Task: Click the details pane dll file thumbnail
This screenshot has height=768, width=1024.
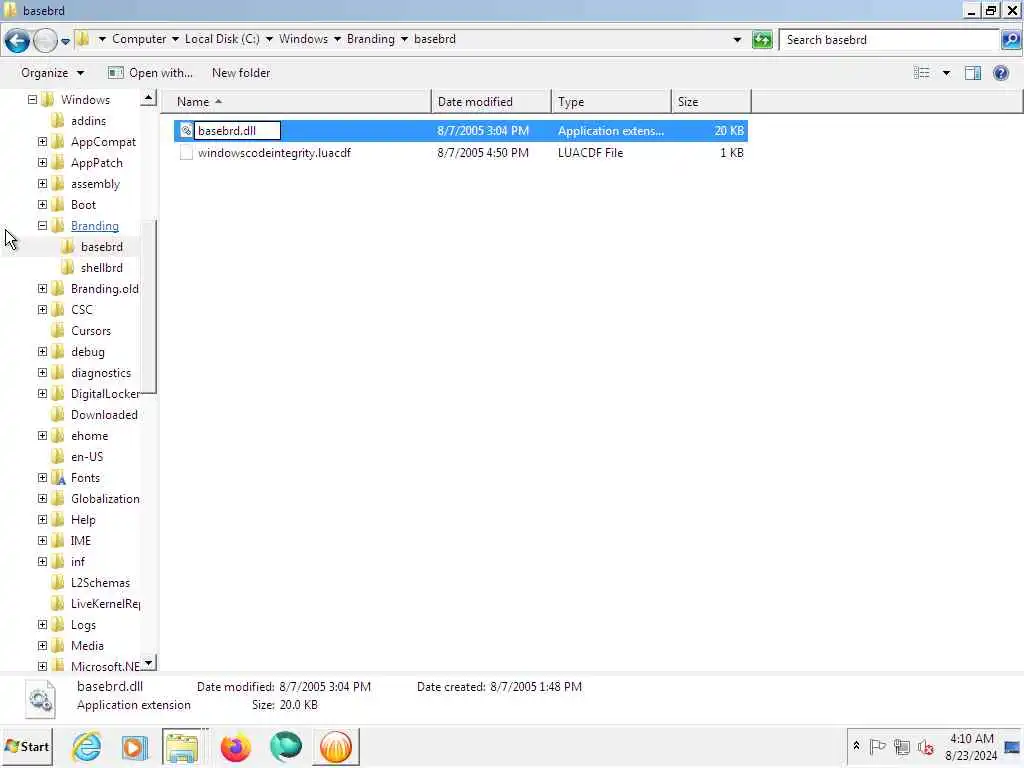Action: 40,699
